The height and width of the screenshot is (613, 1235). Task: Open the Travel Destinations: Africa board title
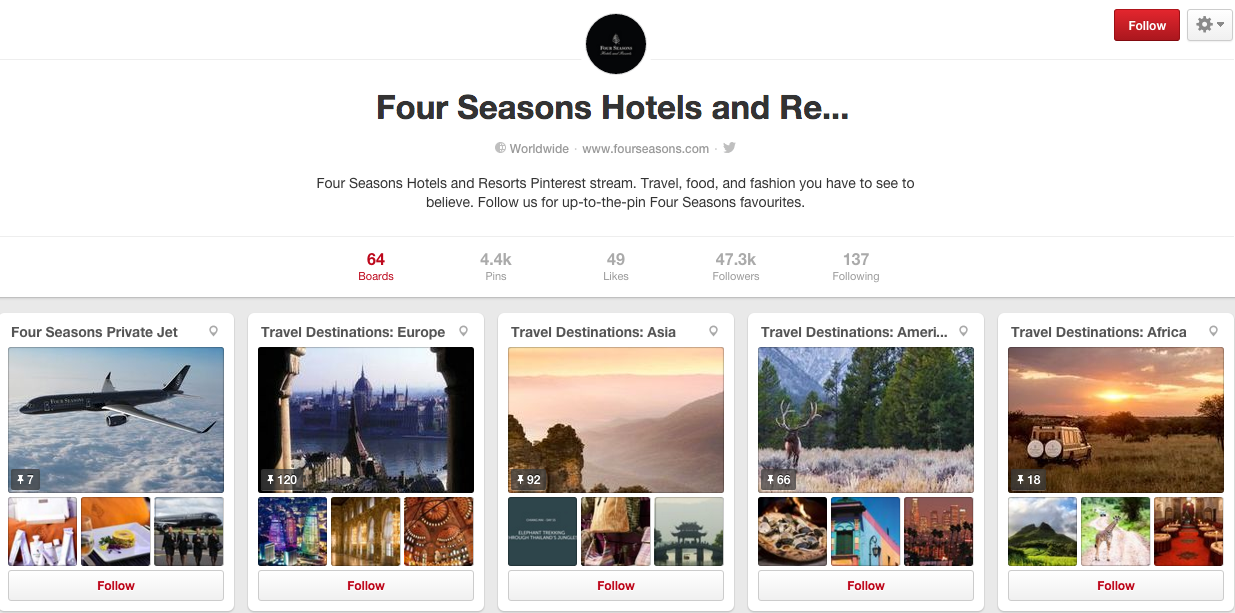1099,332
